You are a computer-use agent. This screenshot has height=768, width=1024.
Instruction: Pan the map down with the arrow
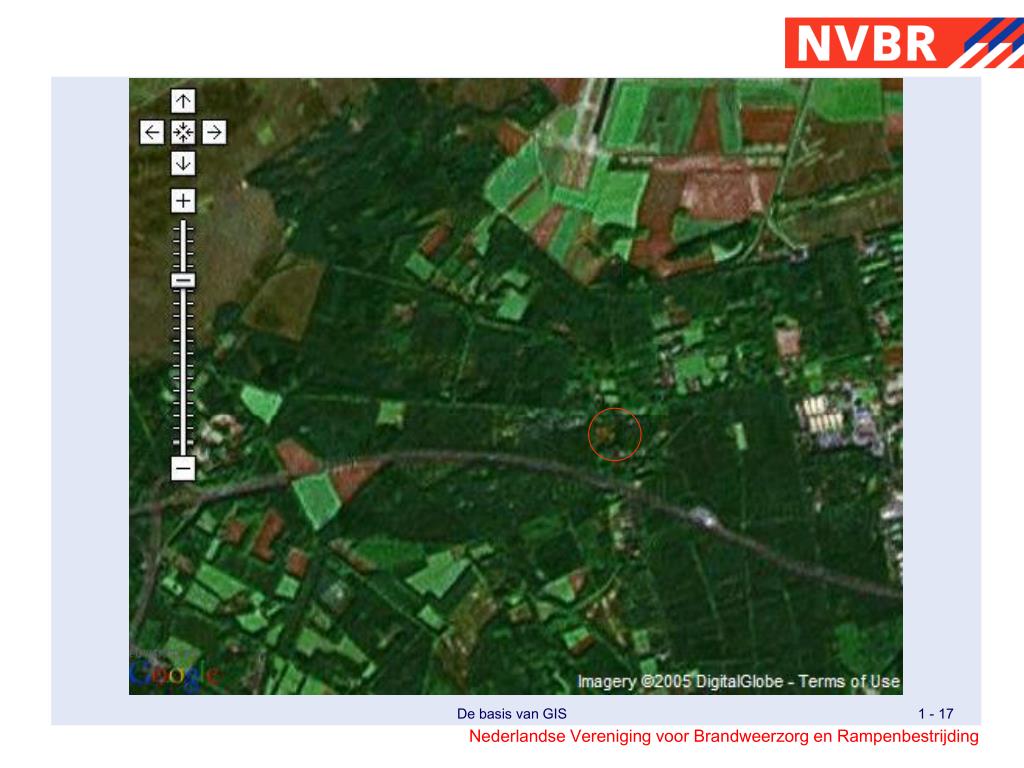click(x=183, y=163)
